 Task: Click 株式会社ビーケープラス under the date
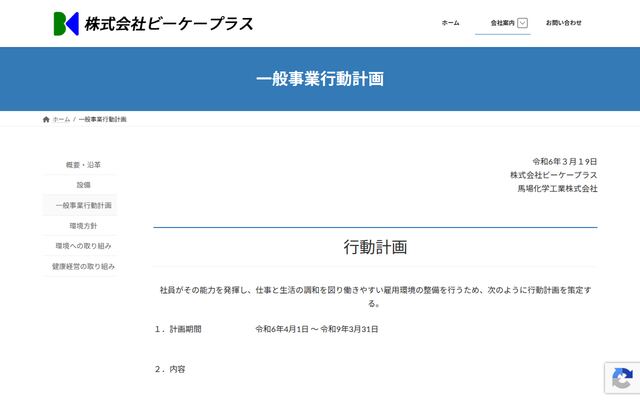point(554,175)
